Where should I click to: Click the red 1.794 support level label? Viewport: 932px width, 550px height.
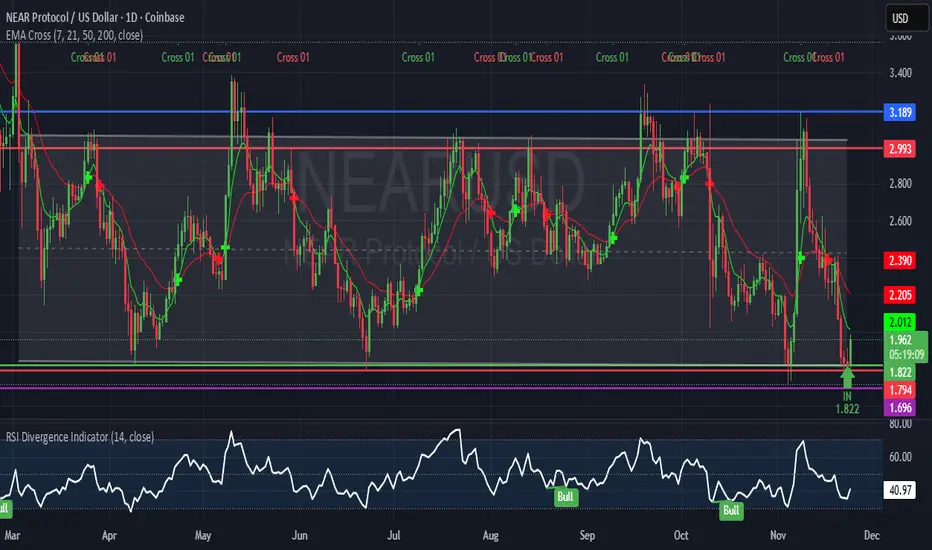899,390
